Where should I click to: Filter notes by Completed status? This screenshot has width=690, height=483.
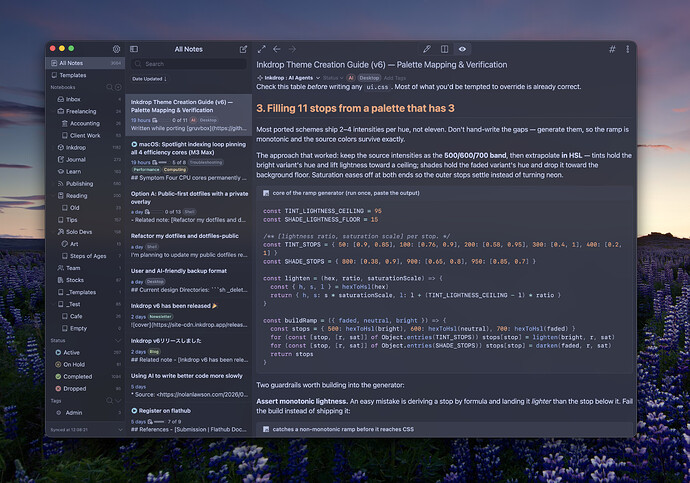[85, 377]
